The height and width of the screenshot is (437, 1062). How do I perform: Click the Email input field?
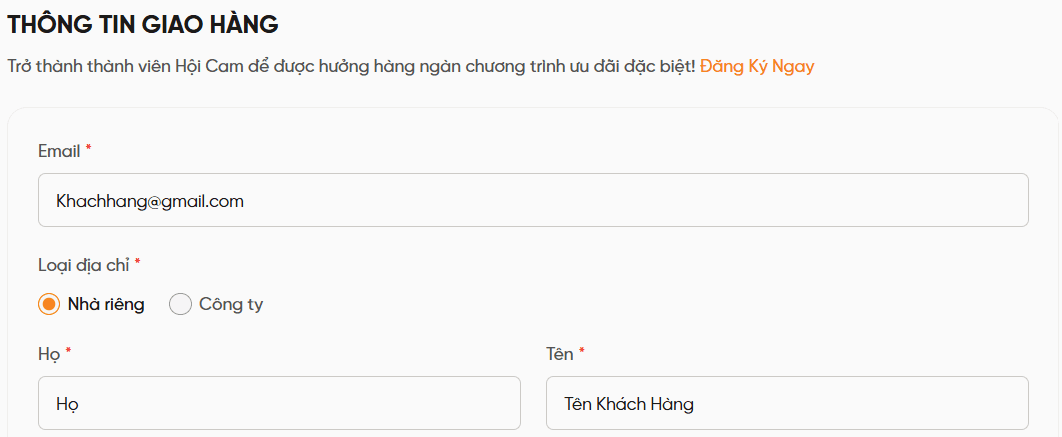pos(532,200)
